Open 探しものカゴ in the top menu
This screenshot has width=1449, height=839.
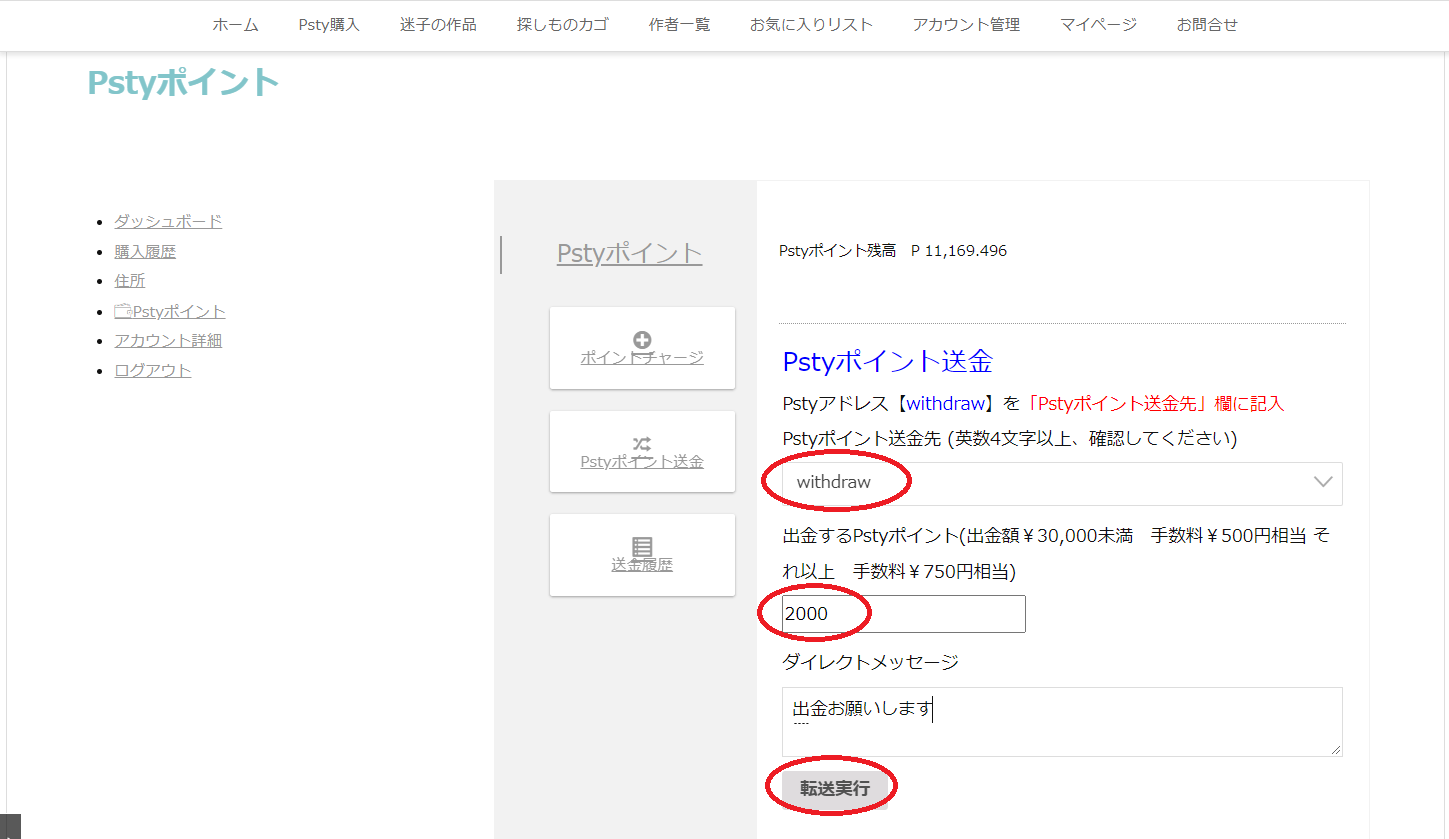click(x=562, y=25)
